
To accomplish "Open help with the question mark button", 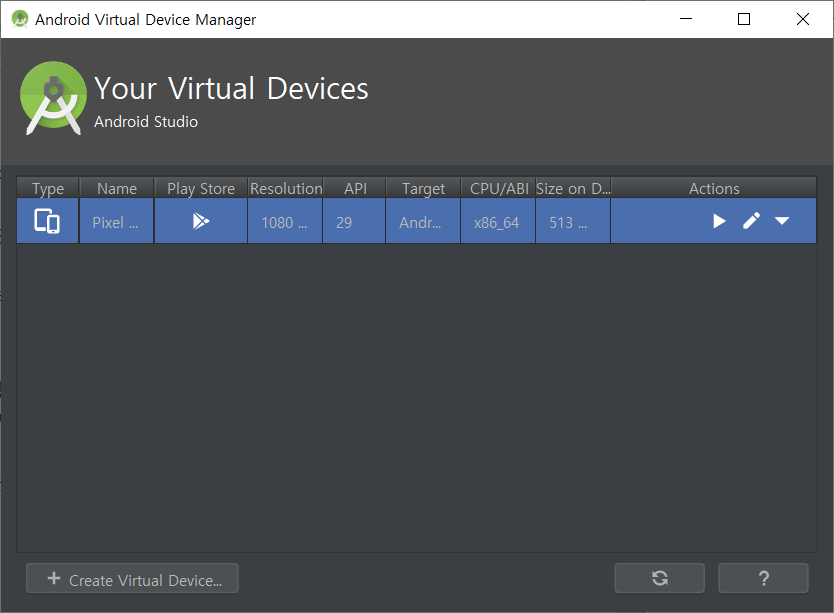I will click(763, 578).
